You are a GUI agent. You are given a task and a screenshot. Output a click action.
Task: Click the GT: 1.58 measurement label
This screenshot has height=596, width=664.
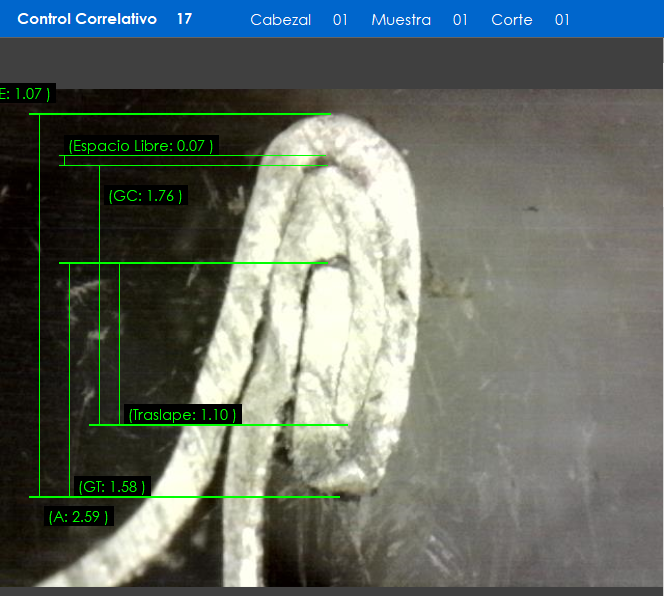(x=112, y=487)
